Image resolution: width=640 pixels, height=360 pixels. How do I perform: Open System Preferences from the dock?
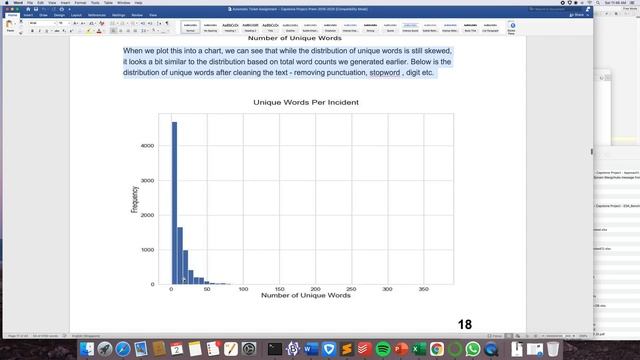coord(249,349)
